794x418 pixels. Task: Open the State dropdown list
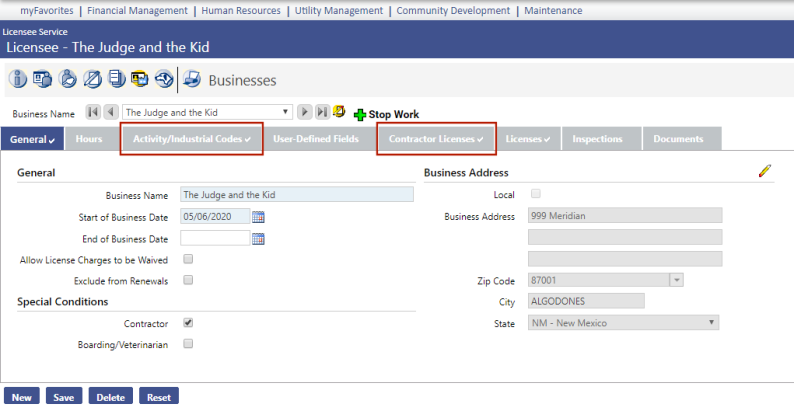712,323
